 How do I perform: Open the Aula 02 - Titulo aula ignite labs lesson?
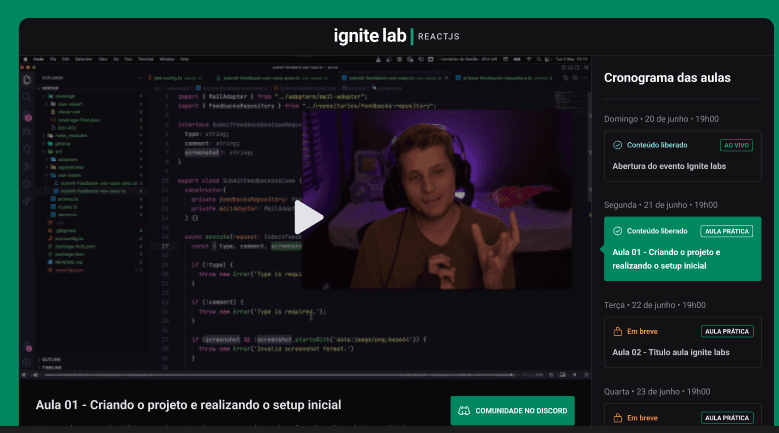click(x=683, y=342)
